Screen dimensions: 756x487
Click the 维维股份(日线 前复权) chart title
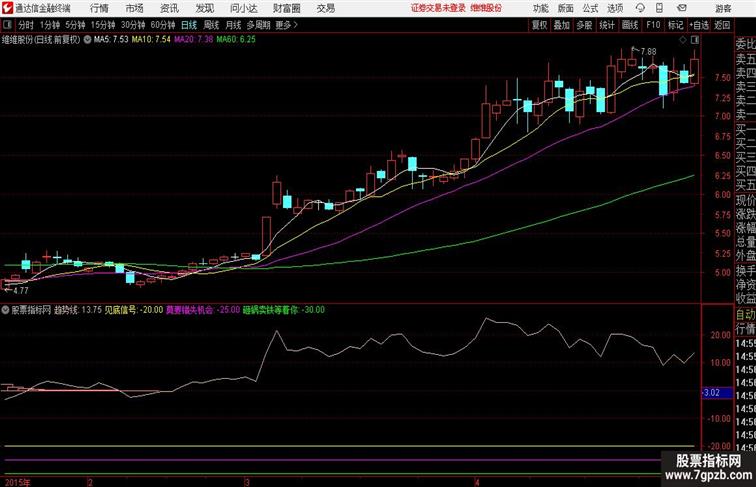click(x=41, y=40)
